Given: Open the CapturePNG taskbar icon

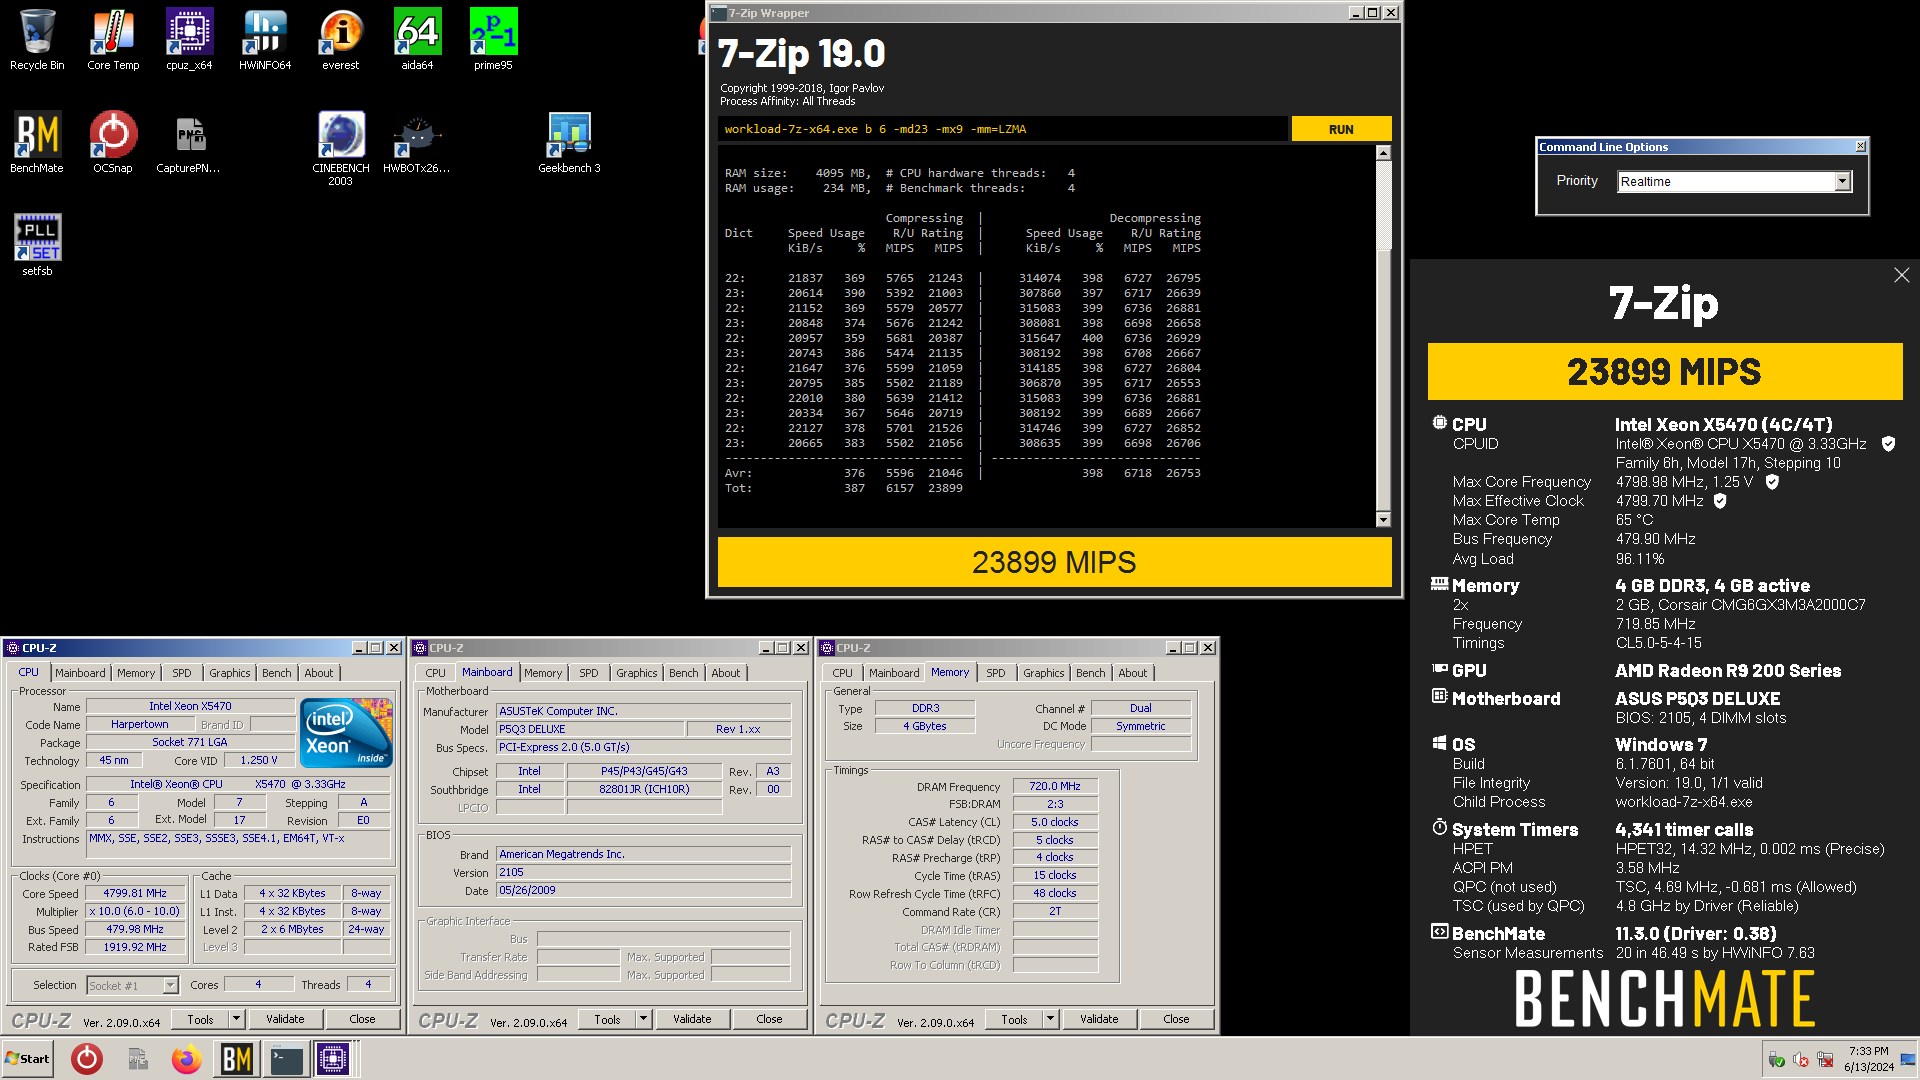Looking at the screenshot, I should coord(137,1059).
